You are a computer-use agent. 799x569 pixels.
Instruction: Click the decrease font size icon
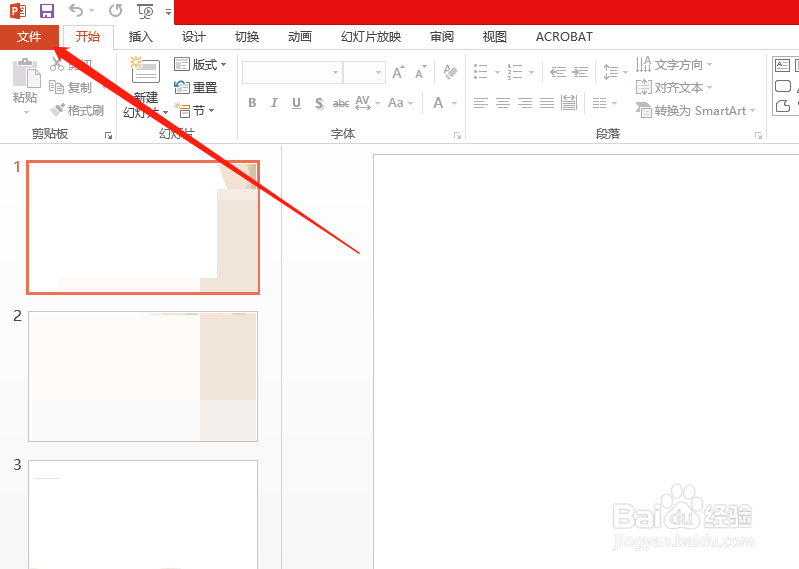pyautogui.click(x=420, y=73)
